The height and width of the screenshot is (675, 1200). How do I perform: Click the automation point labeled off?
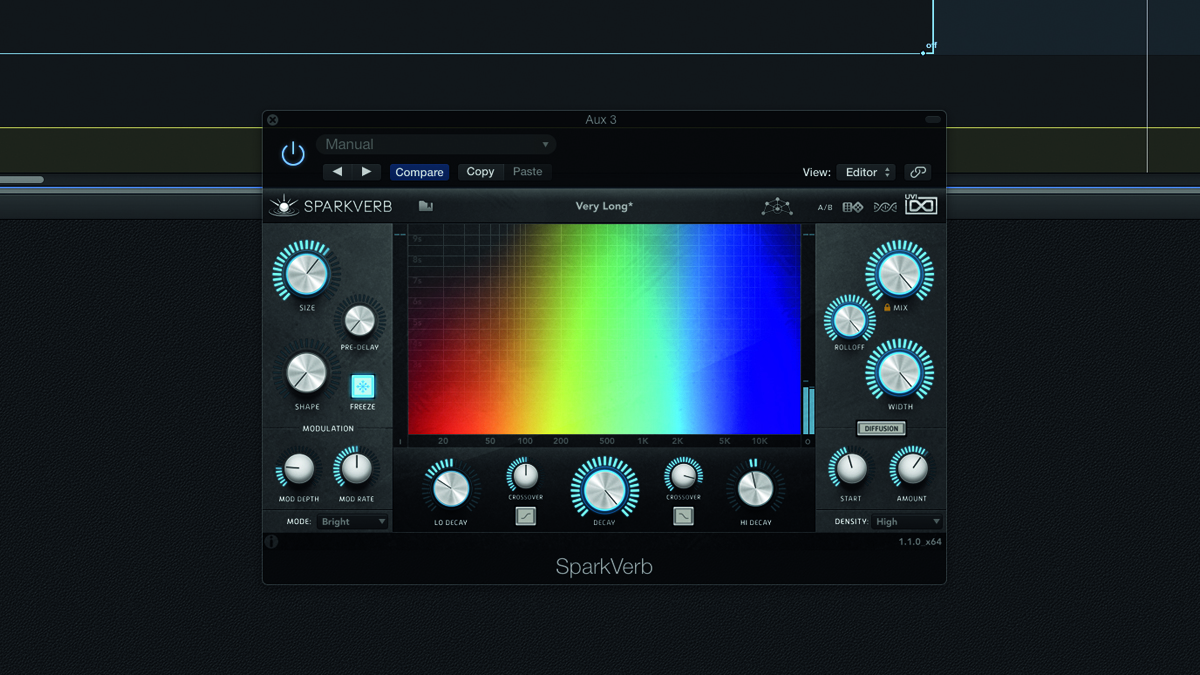point(924,51)
